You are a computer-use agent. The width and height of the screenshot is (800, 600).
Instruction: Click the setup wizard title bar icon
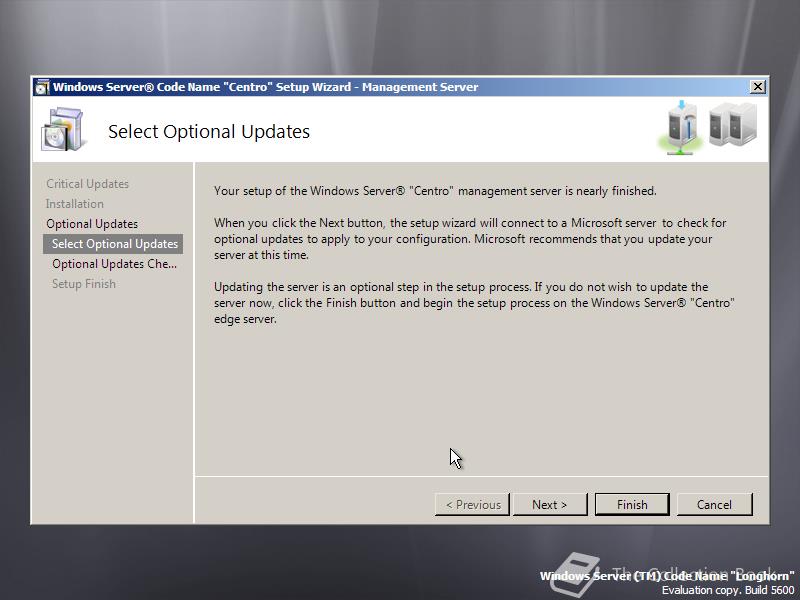coord(42,87)
